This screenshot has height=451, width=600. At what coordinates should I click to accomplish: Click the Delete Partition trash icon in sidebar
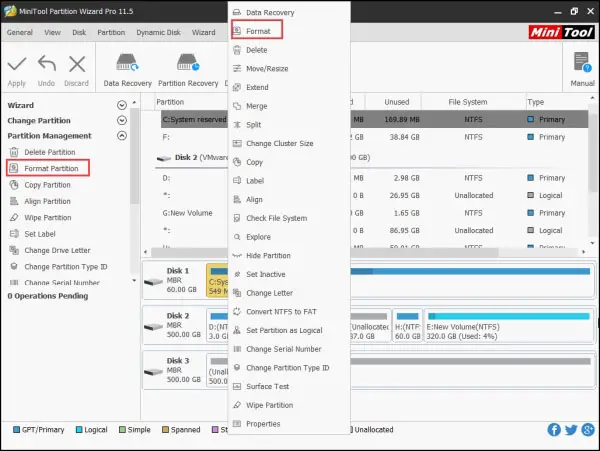pyautogui.click(x=14, y=152)
